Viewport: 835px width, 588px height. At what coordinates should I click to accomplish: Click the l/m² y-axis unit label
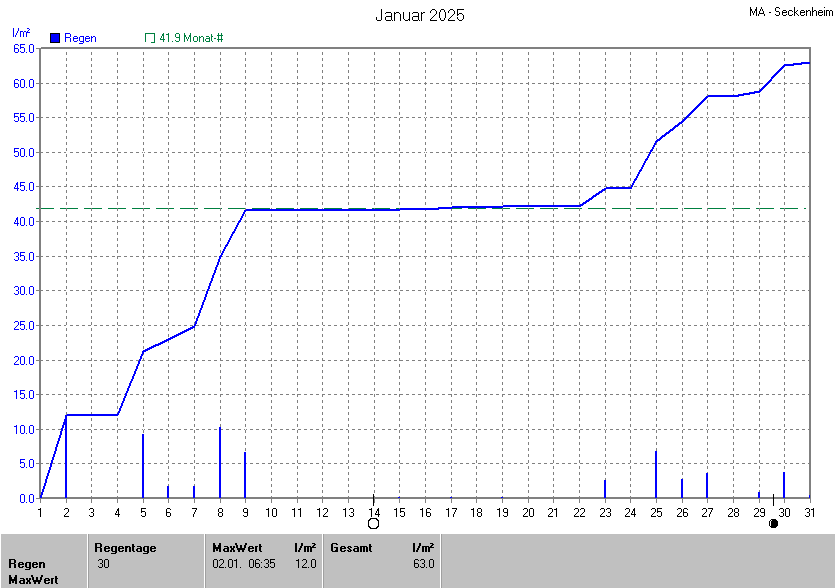[20, 33]
